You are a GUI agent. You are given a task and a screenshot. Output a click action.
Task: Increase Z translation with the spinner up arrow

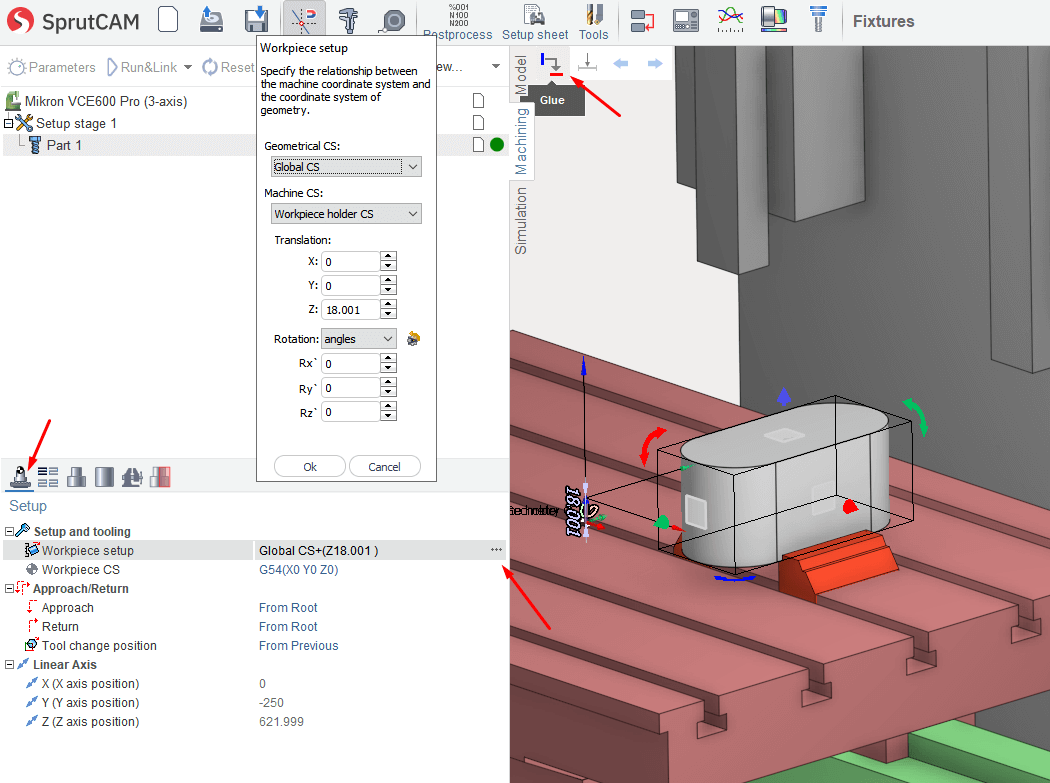[x=388, y=304]
